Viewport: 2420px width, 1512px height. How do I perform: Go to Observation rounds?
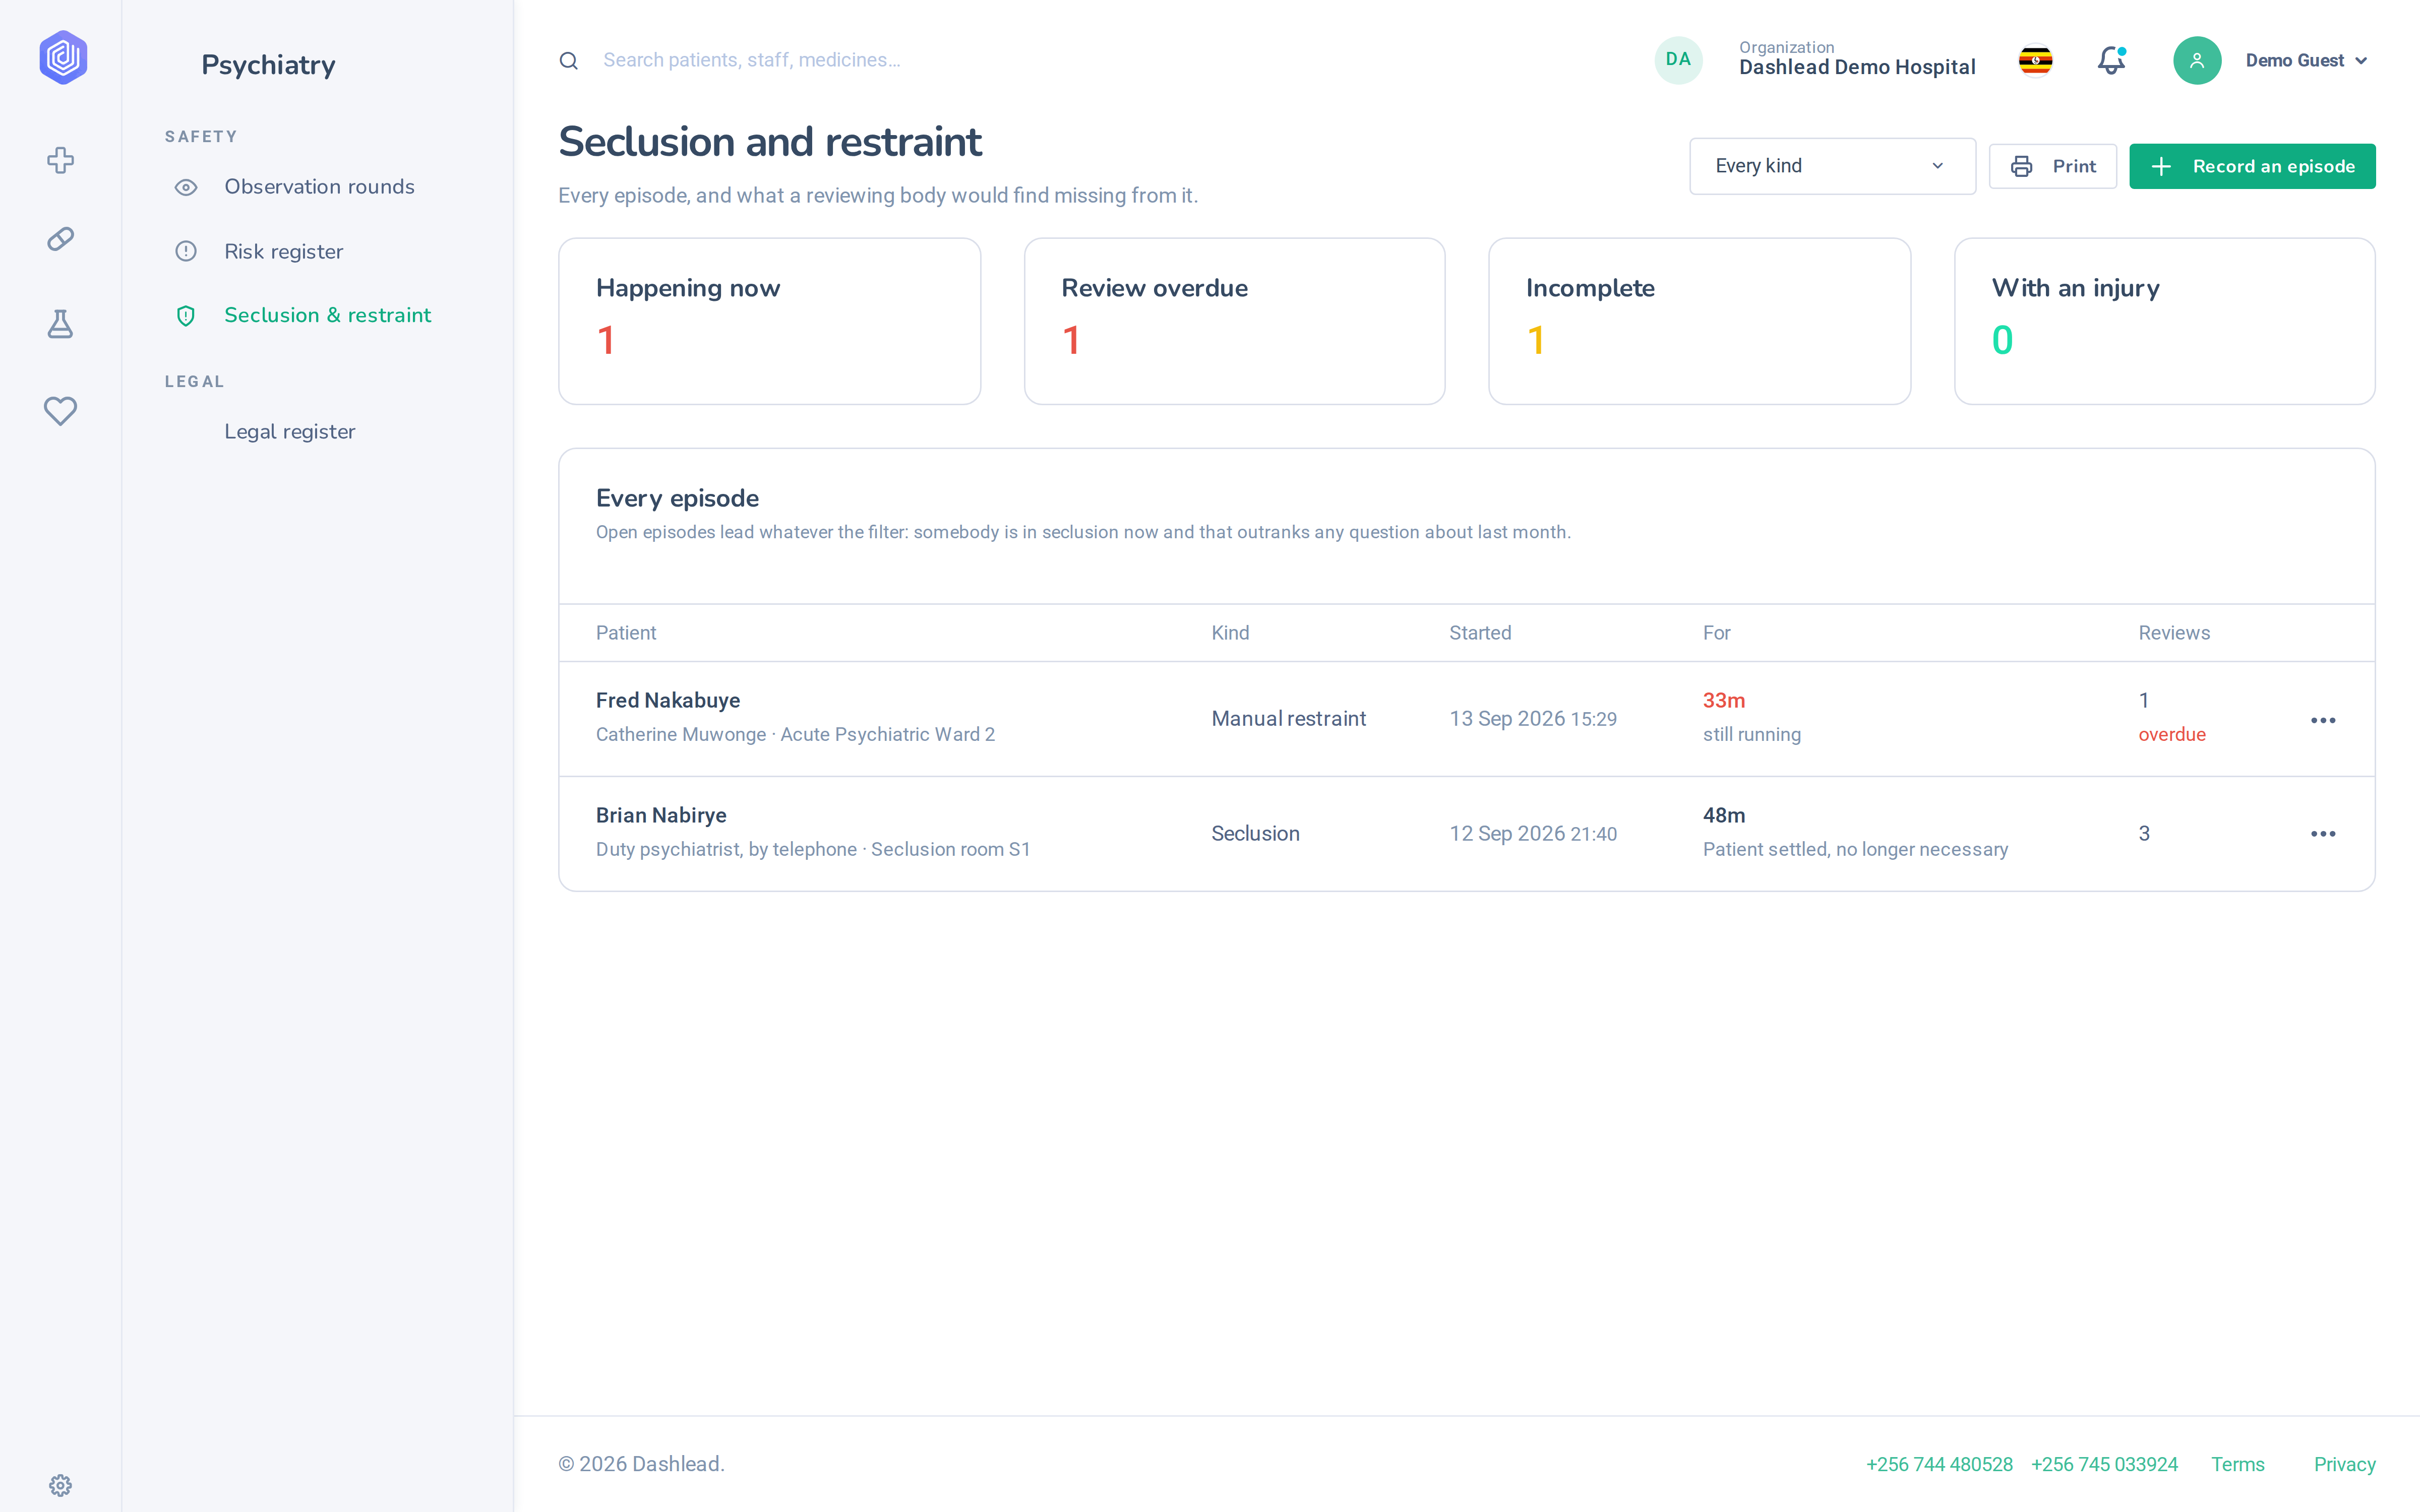point(319,187)
